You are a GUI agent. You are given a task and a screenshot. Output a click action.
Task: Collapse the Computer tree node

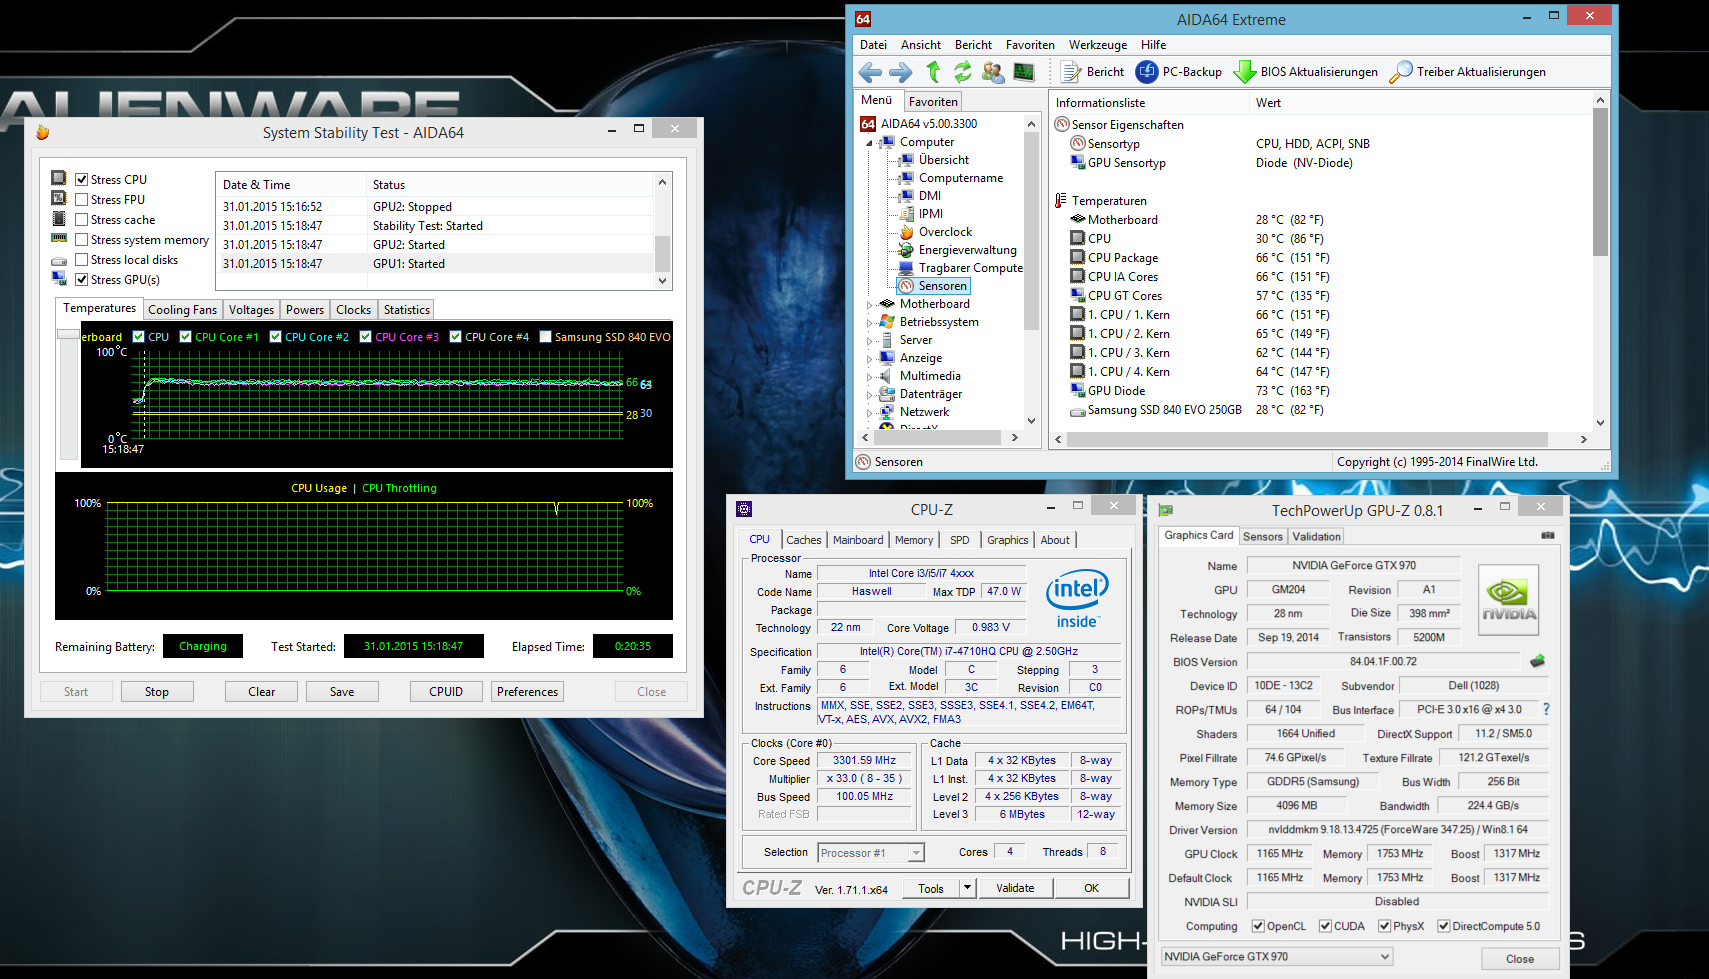[869, 143]
